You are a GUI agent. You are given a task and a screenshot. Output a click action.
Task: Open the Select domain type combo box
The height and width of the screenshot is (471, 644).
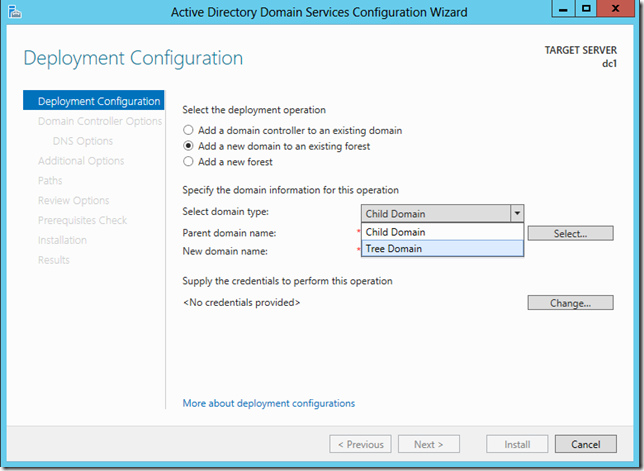tap(442, 214)
